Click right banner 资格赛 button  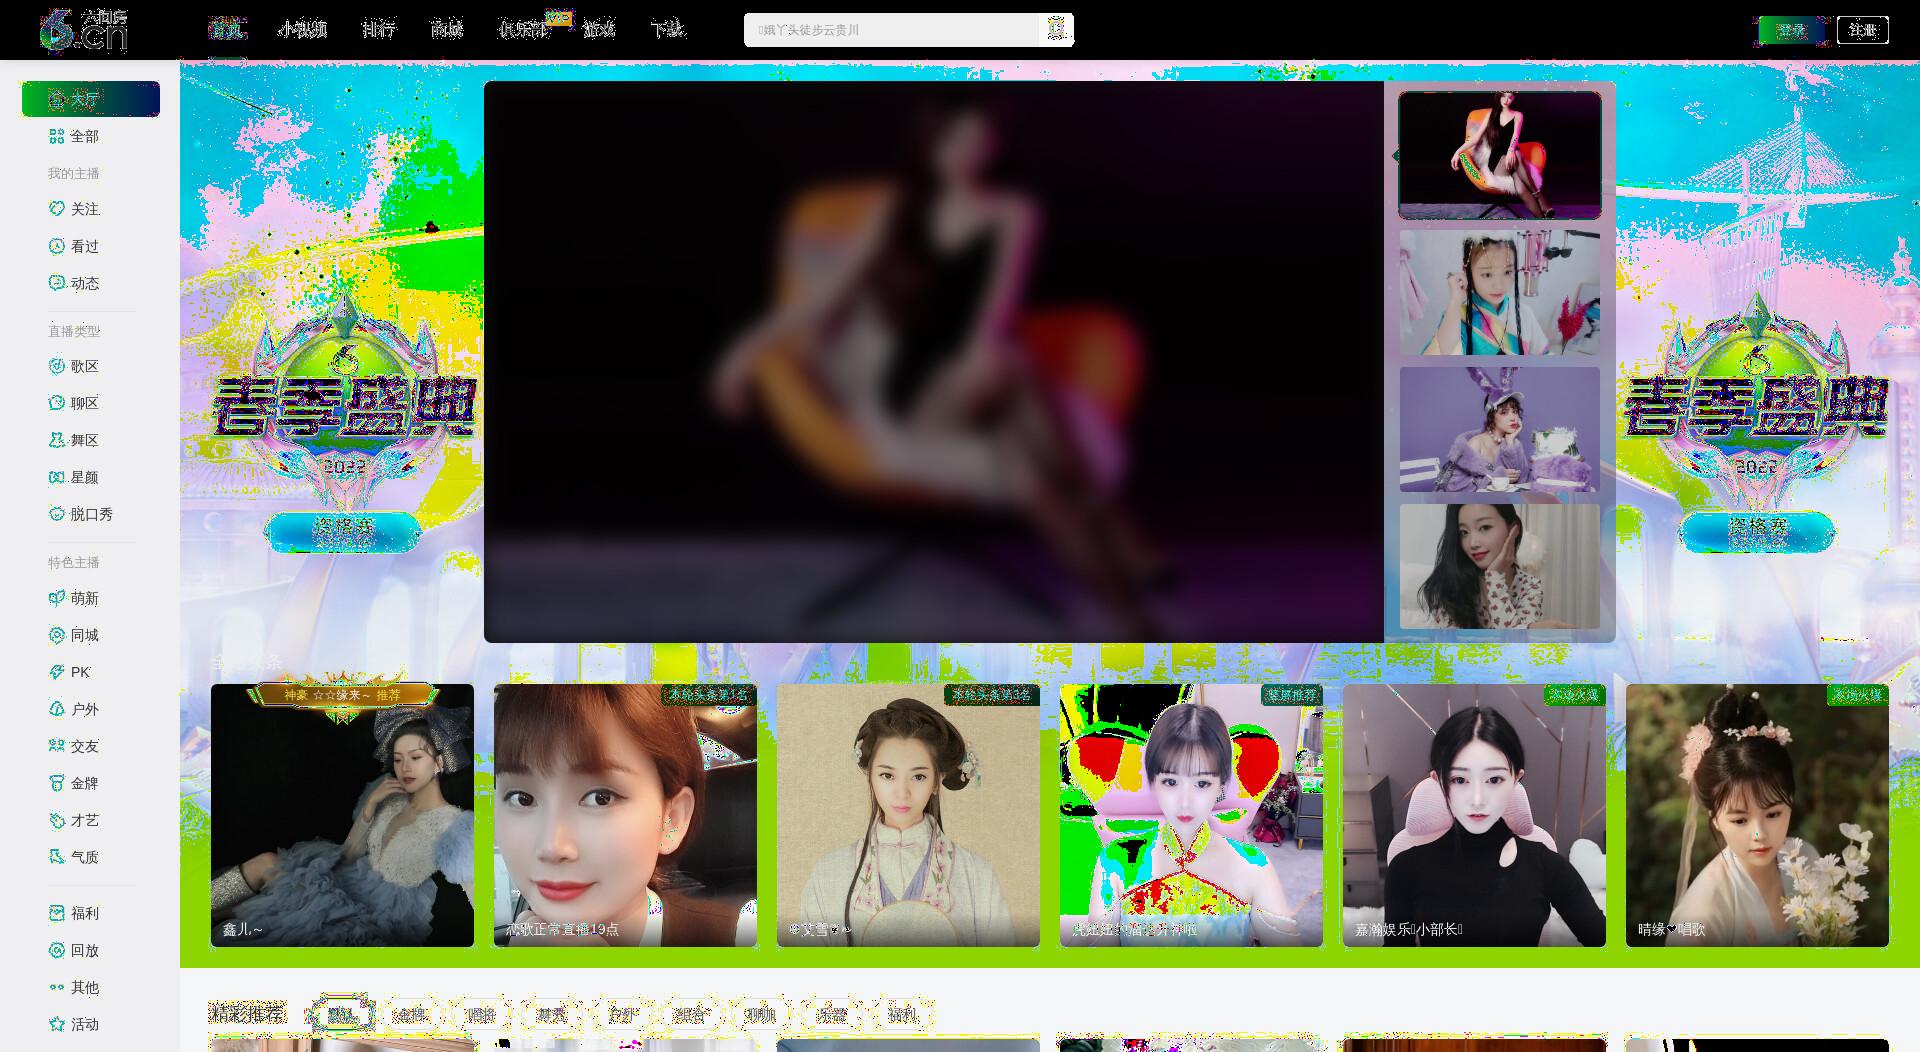(x=1756, y=531)
